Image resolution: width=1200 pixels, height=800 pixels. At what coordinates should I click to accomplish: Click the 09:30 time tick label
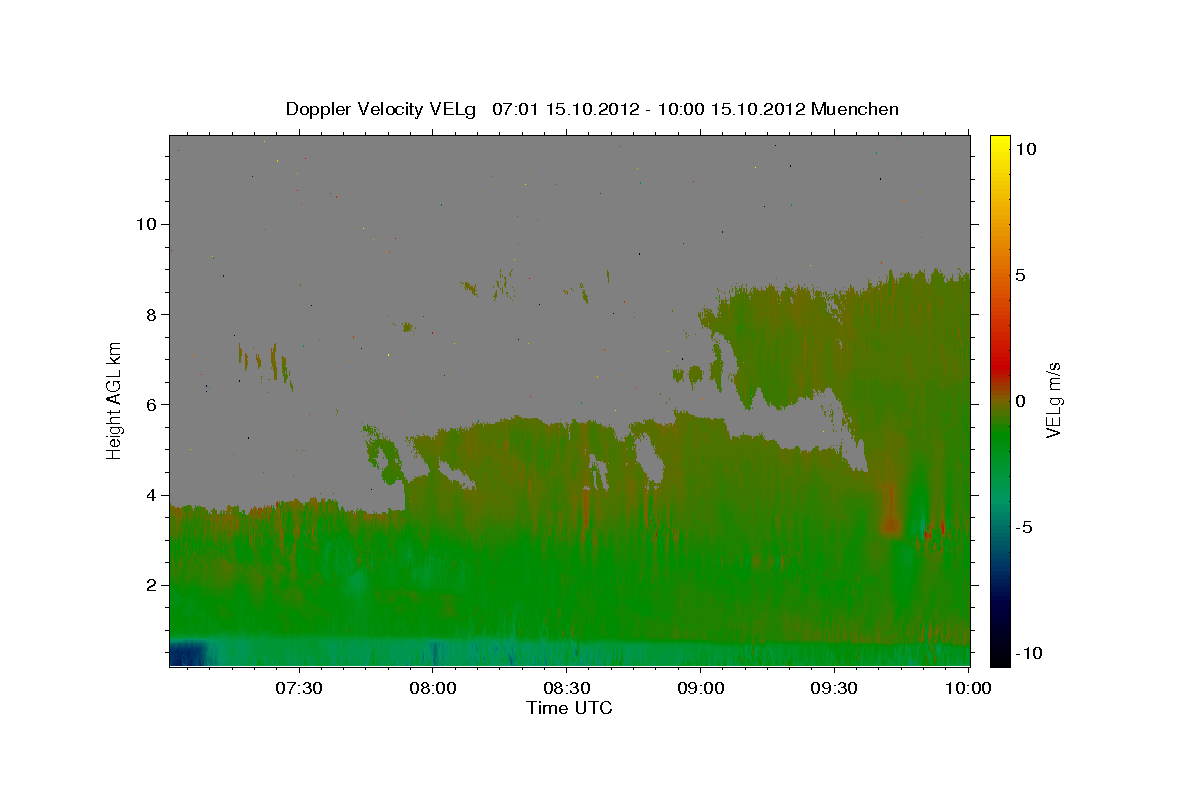pyautogui.click(x=834, y=688)
